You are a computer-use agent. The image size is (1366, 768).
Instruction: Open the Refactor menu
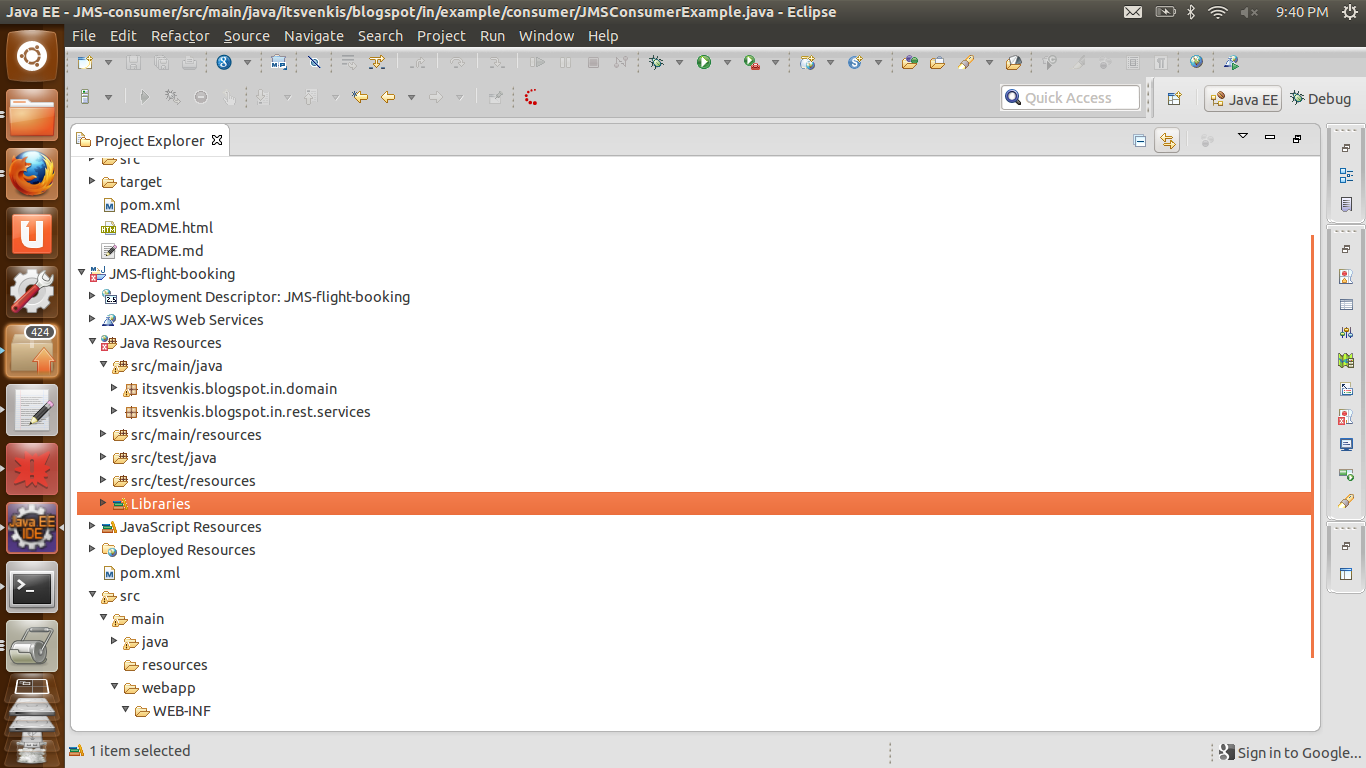(x=180, y=35)
